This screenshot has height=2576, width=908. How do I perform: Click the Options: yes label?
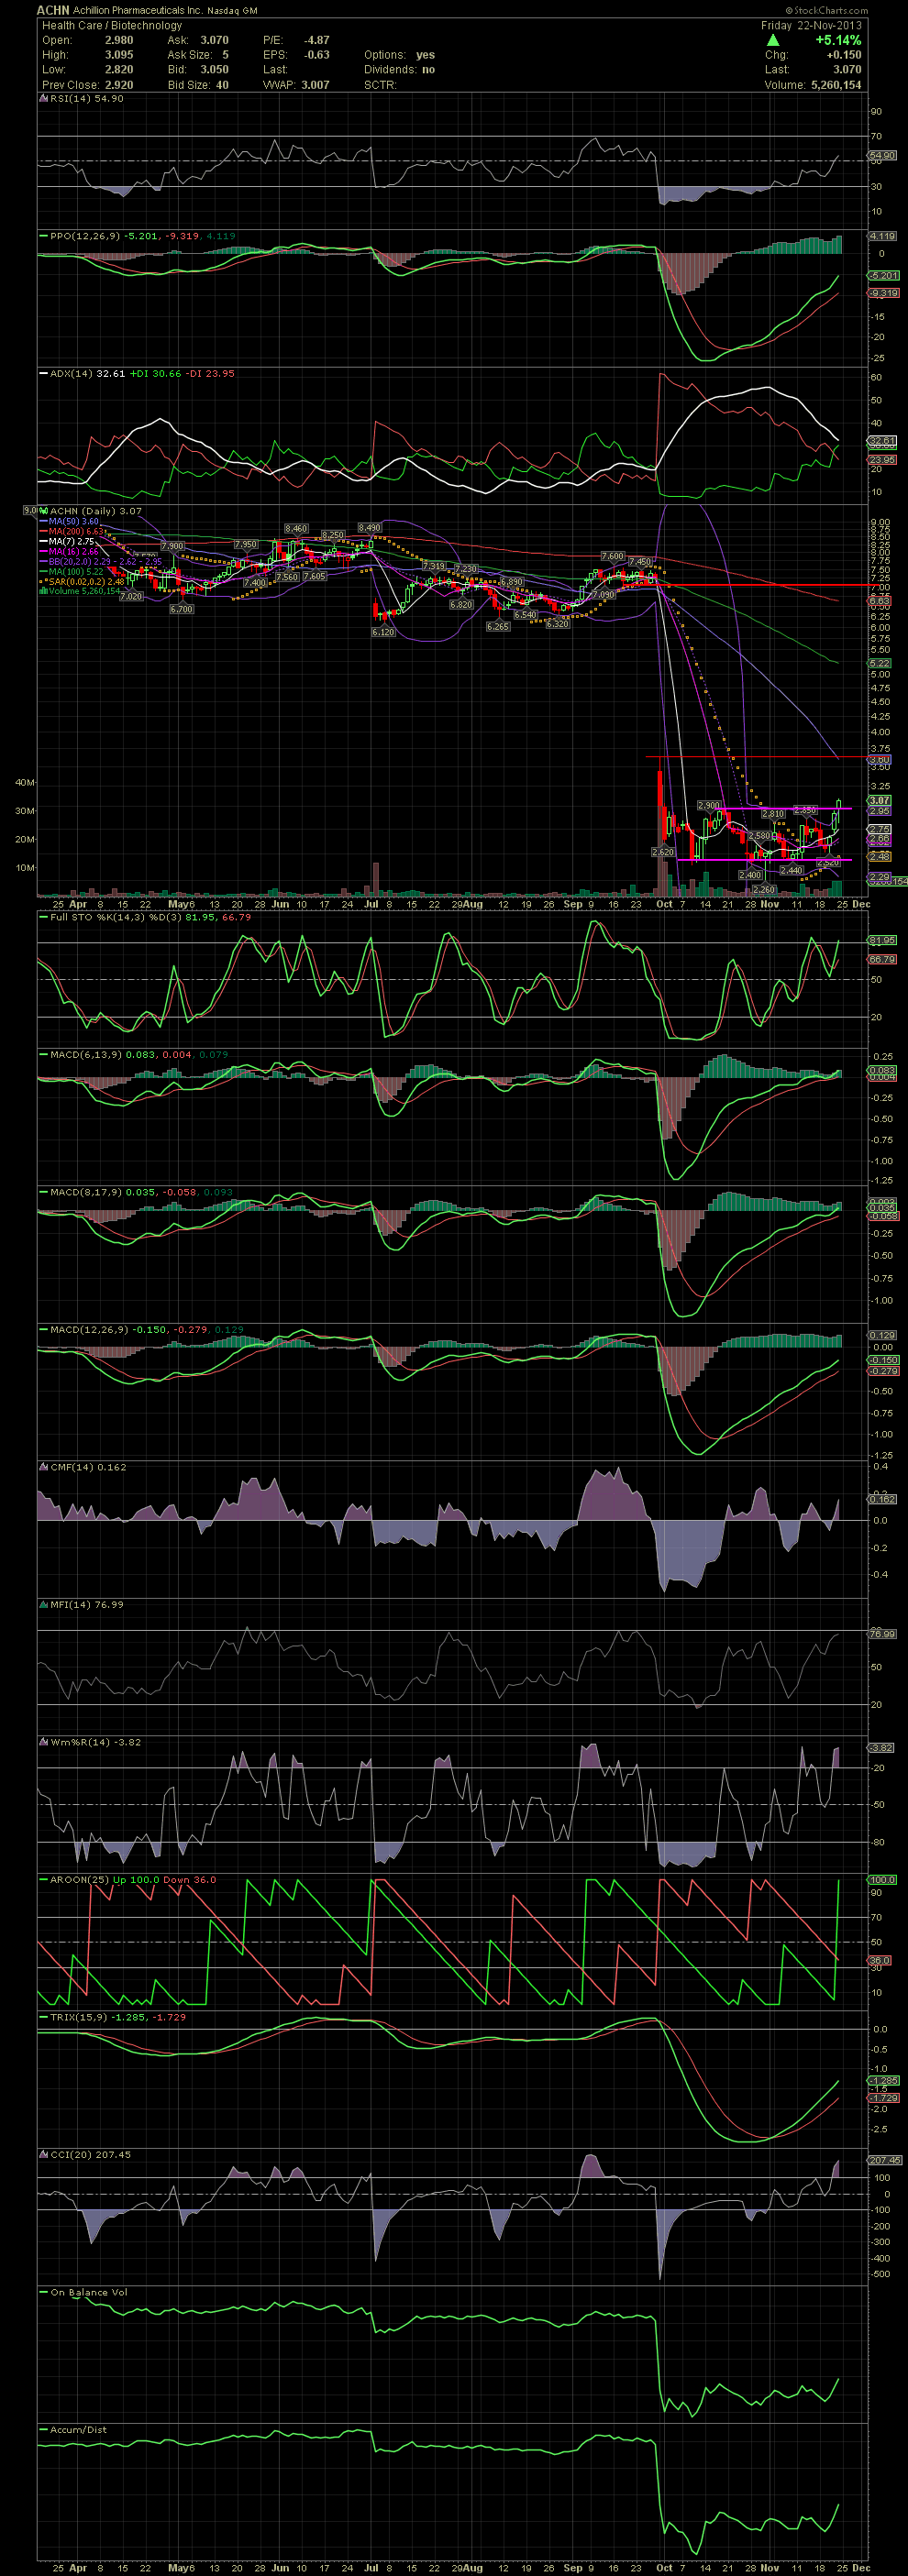click(399, 55)
